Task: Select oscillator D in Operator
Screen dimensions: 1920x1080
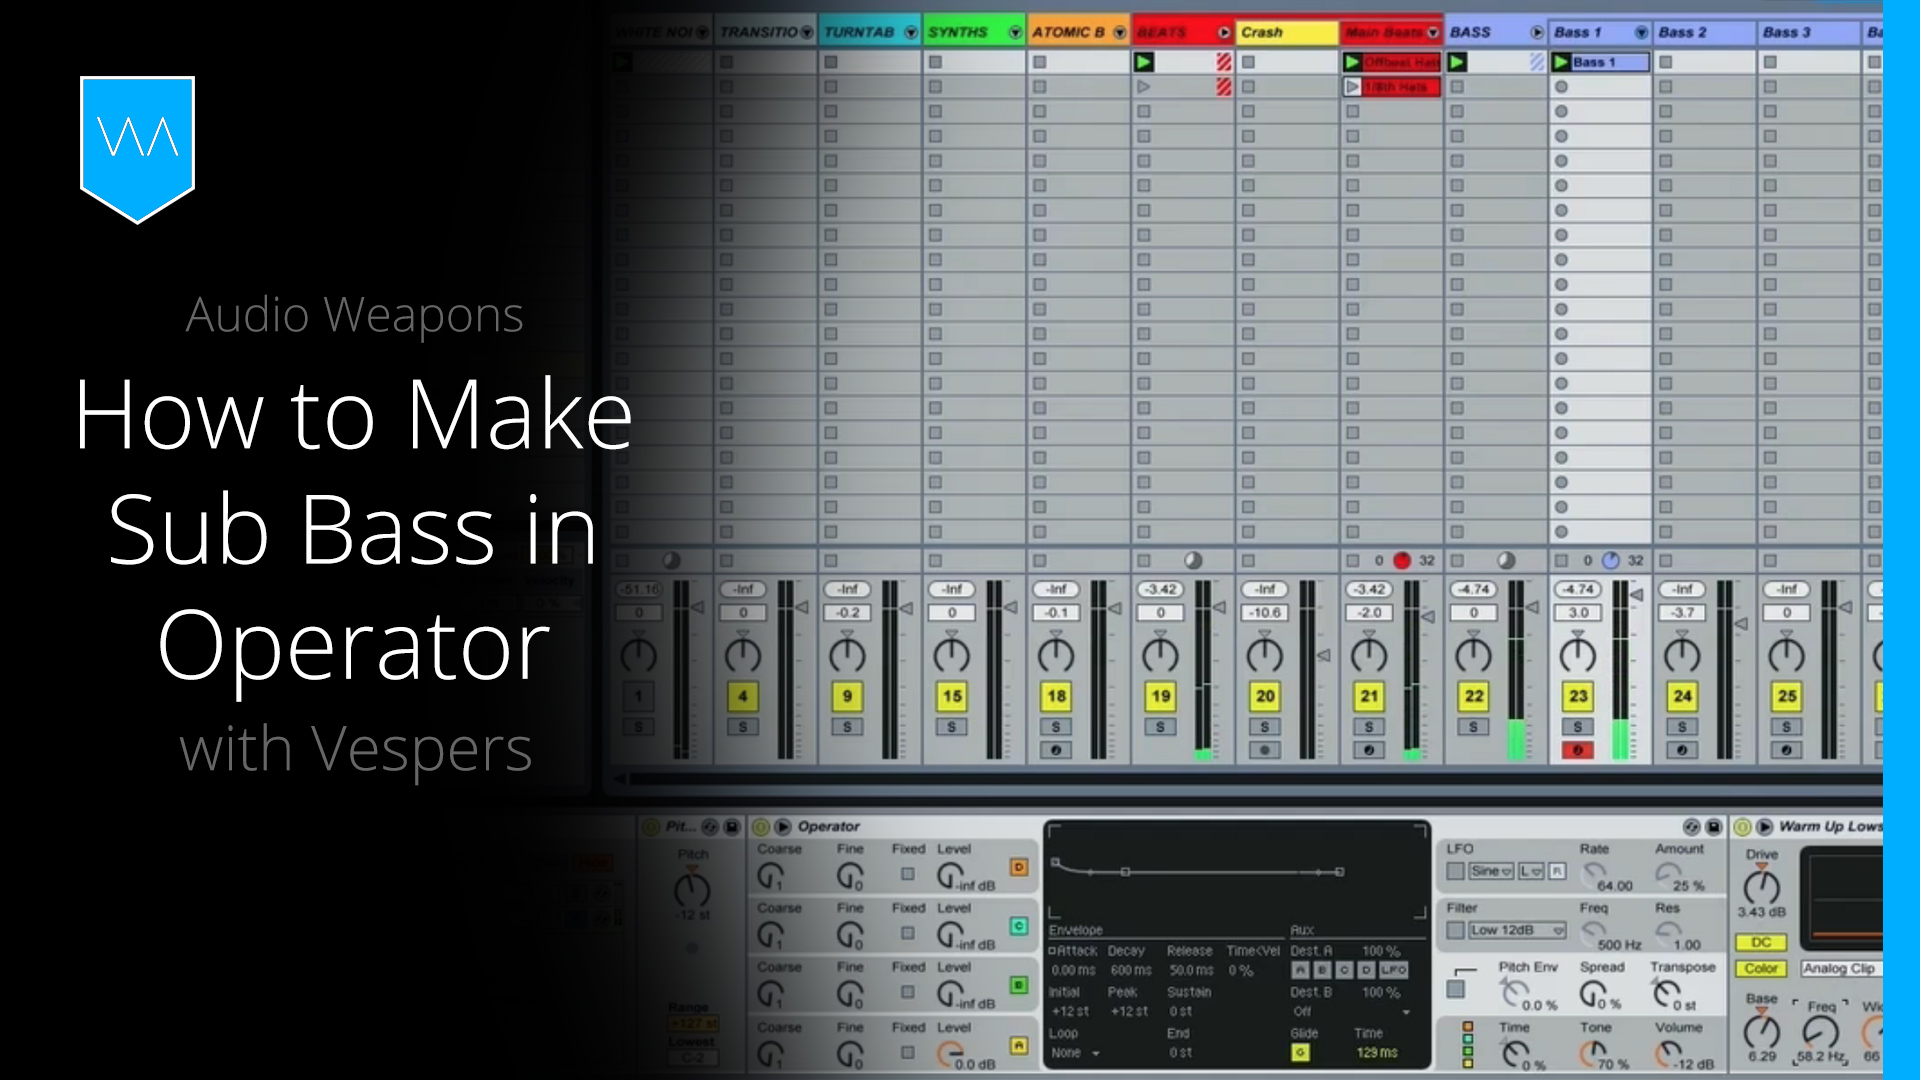Action: pyautogui.click(x=1019, y=868)
